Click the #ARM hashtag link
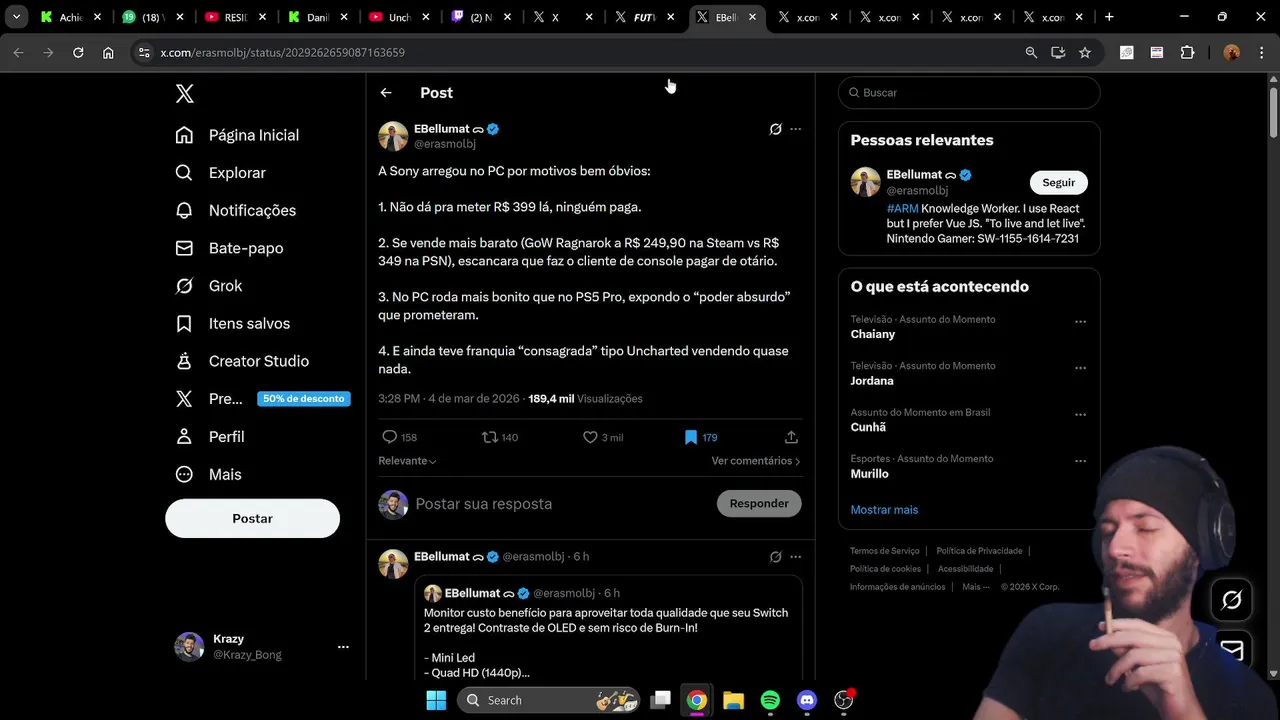The height and width of the screenshot is (720, 1280). coord(902,209)
